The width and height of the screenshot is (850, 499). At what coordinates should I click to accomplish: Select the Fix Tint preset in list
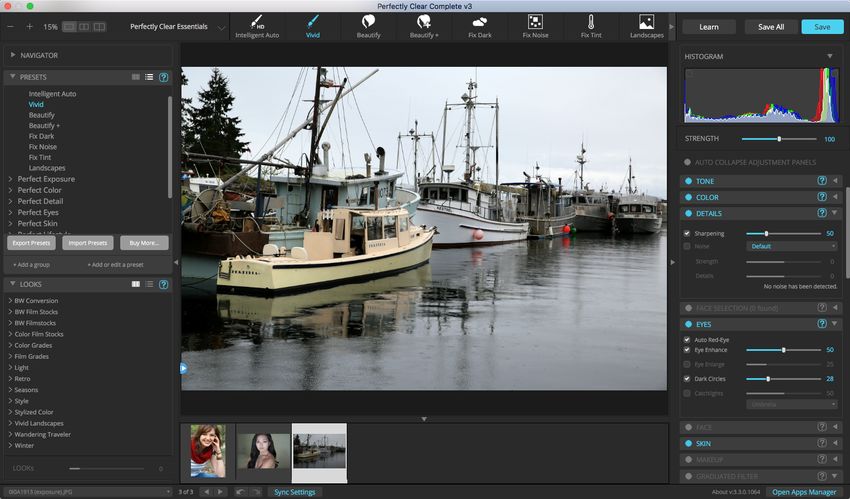click(40, 157)
